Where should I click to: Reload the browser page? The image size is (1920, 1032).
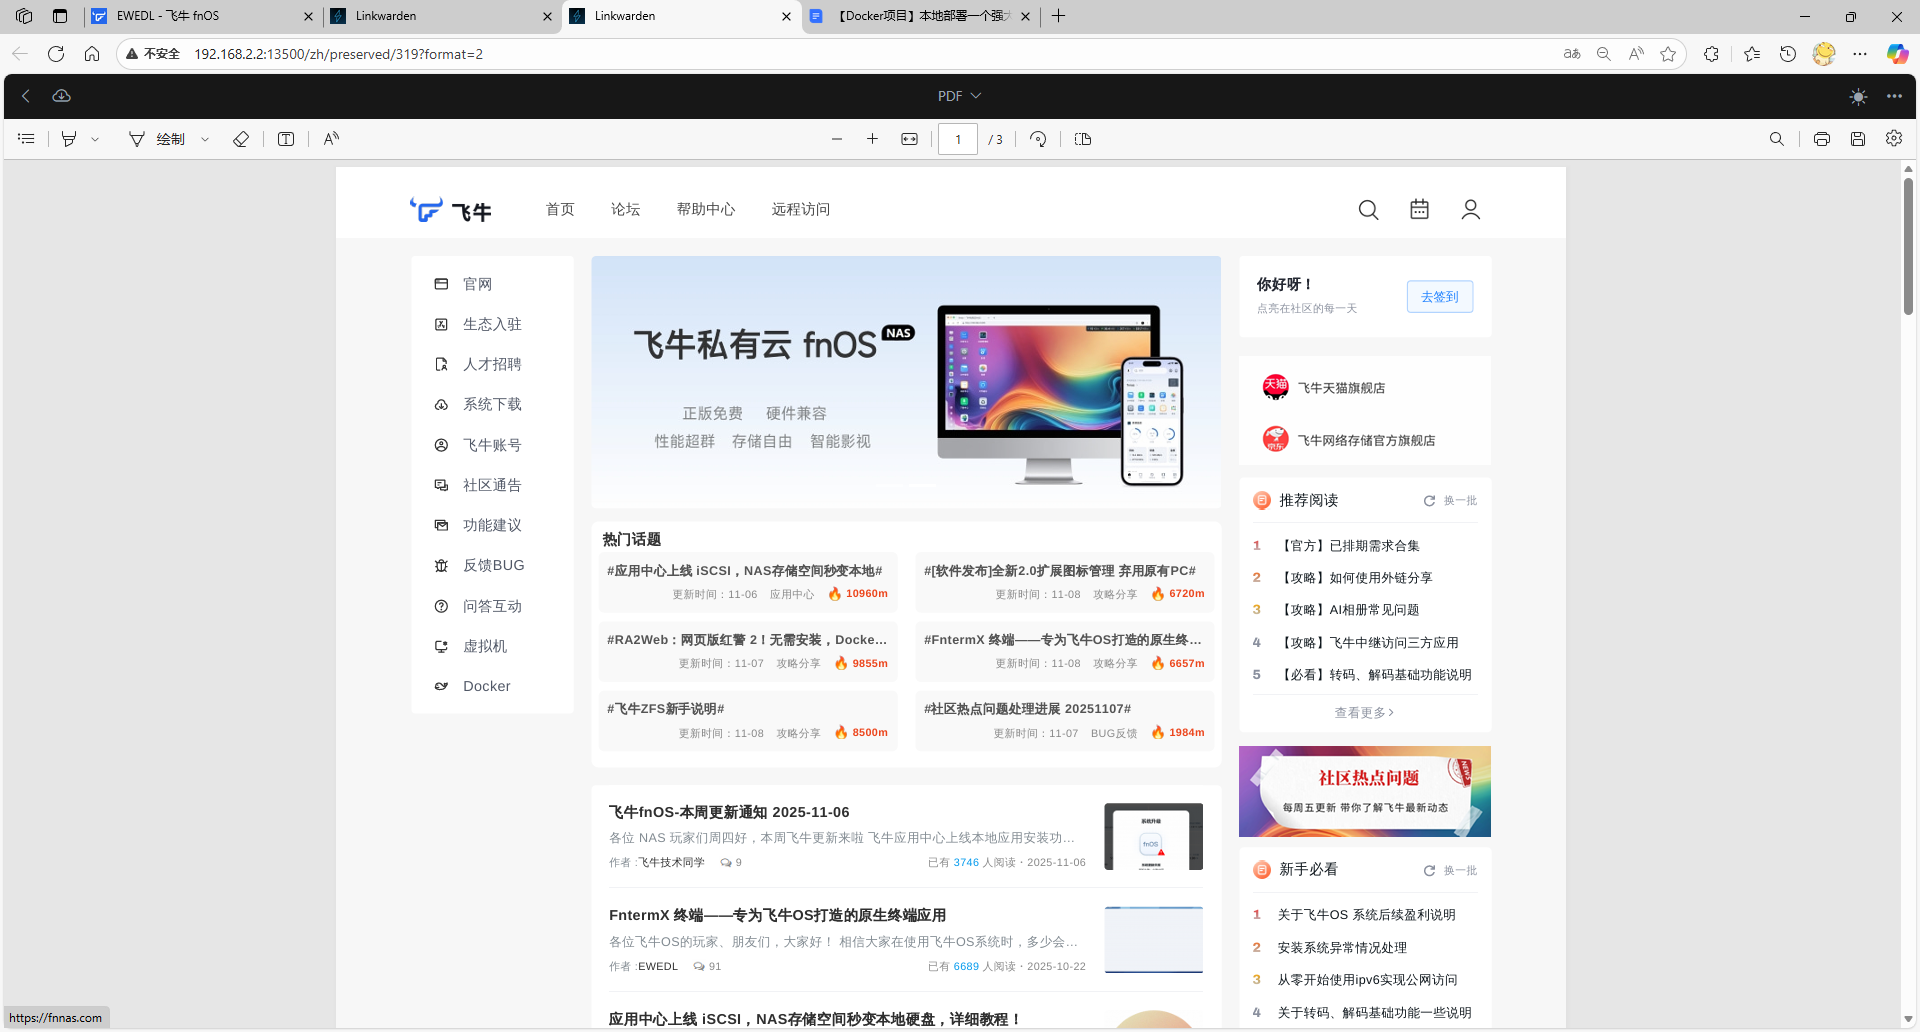pos(56,54)
